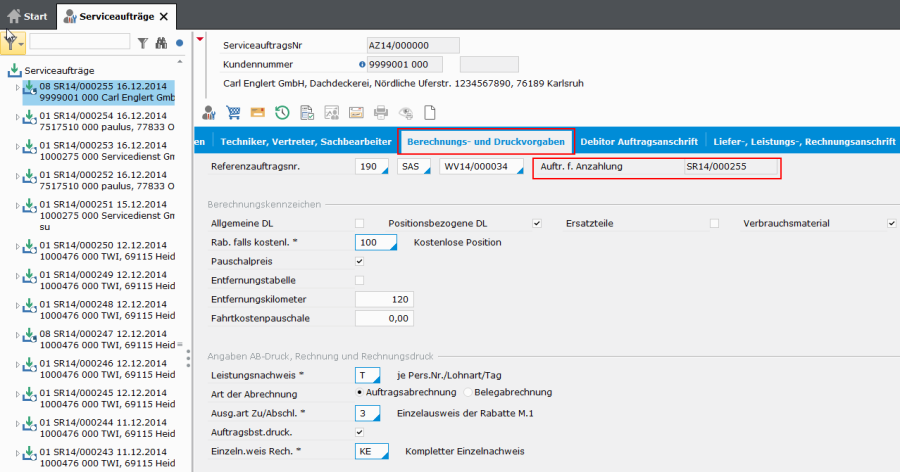Image resolution: width=900 pixels, height=472 pixels.
Task: Open the green history clock icon
Action: (282, 113)
